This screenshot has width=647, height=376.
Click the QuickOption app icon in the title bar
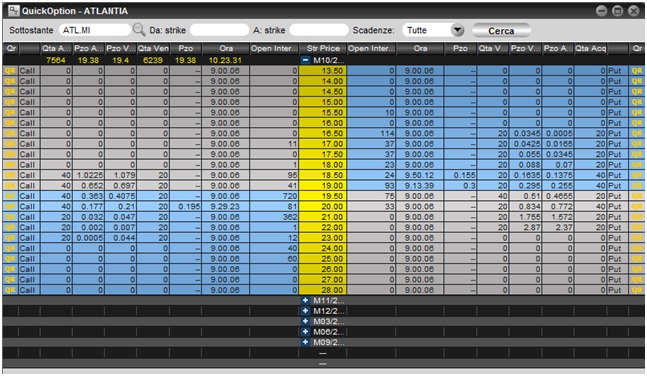pyautogui.click(x=14, y=10)
